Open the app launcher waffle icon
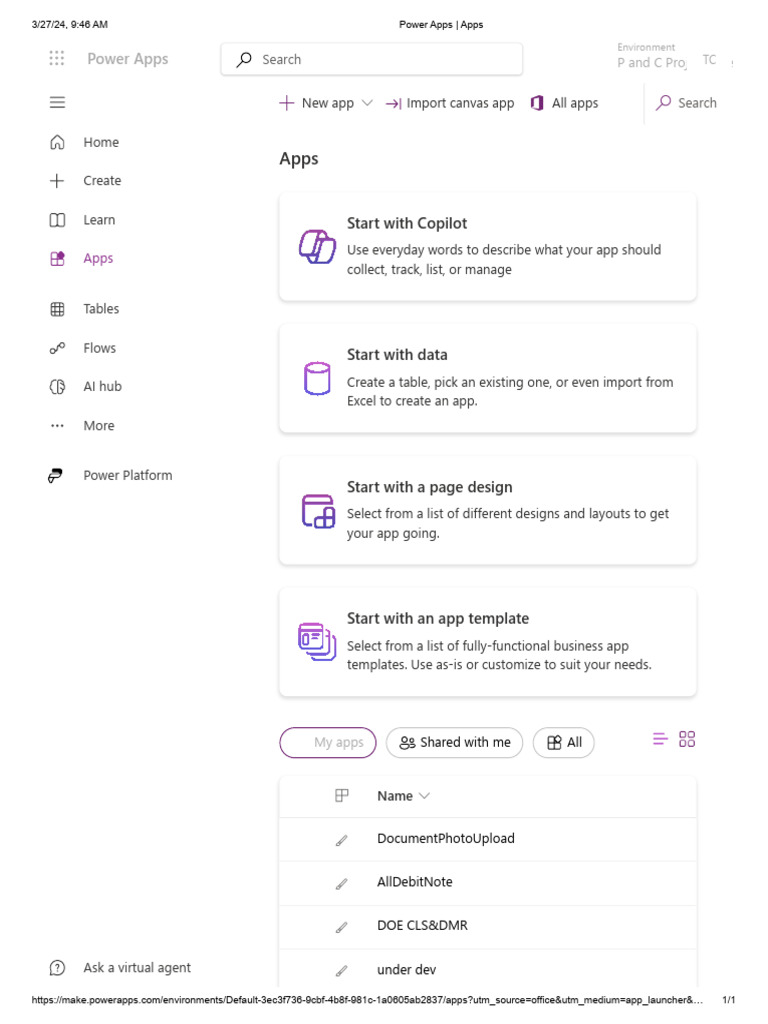Image resolution: width=768 pixels, height=1024 pixels. pos(57,59)
